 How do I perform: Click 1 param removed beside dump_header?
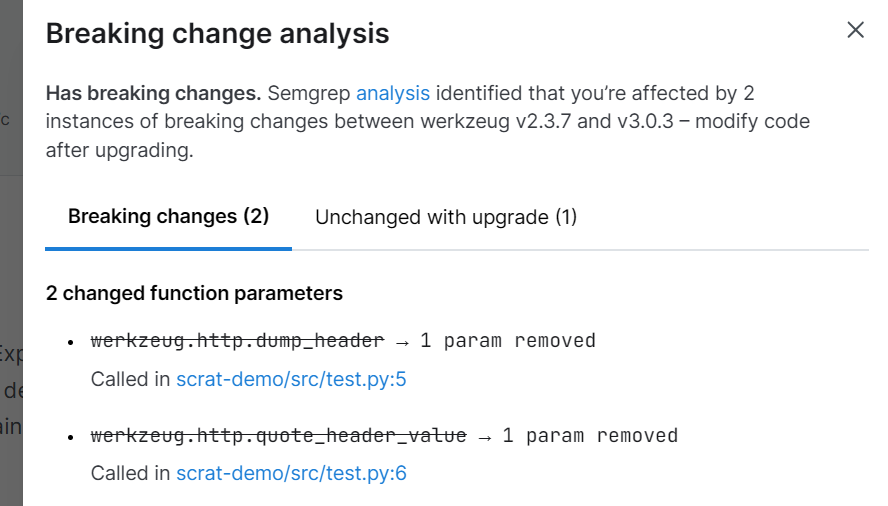[507, 341]
